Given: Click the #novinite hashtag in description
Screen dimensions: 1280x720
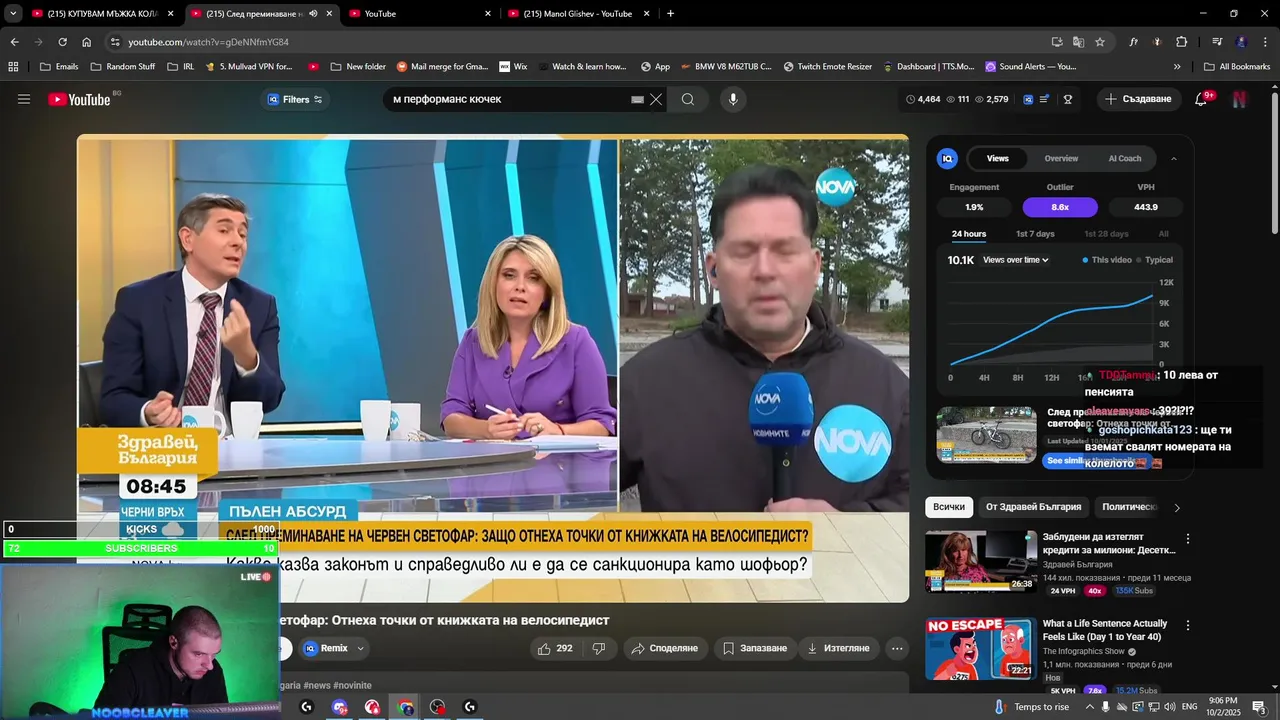Looking at the screenshot, I should coord(353,685).
